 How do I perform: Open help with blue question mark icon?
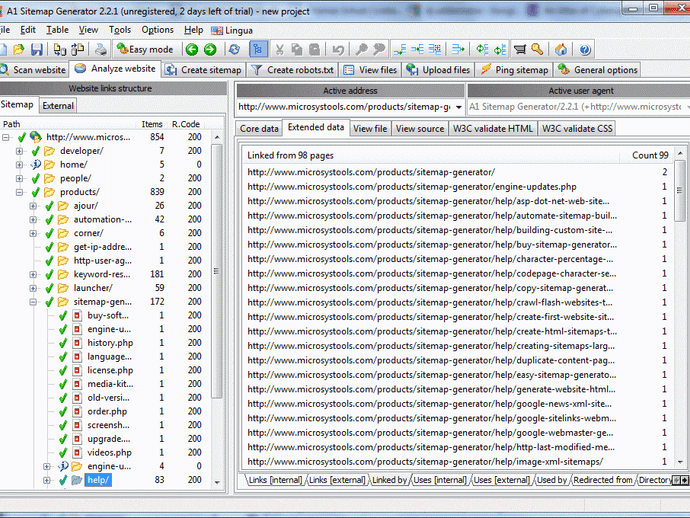[x=585, y=49]
